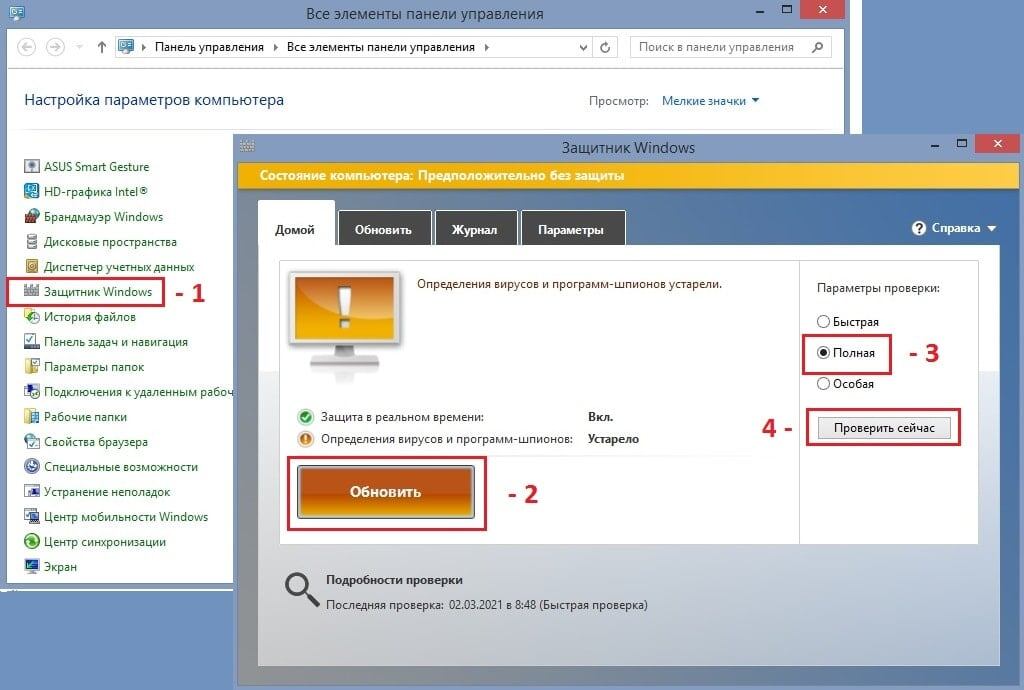Click the Подробности проверки magnifier icon
This screenshot has height=690, width=1024.
pyautogui.click(x=302, y=590)
